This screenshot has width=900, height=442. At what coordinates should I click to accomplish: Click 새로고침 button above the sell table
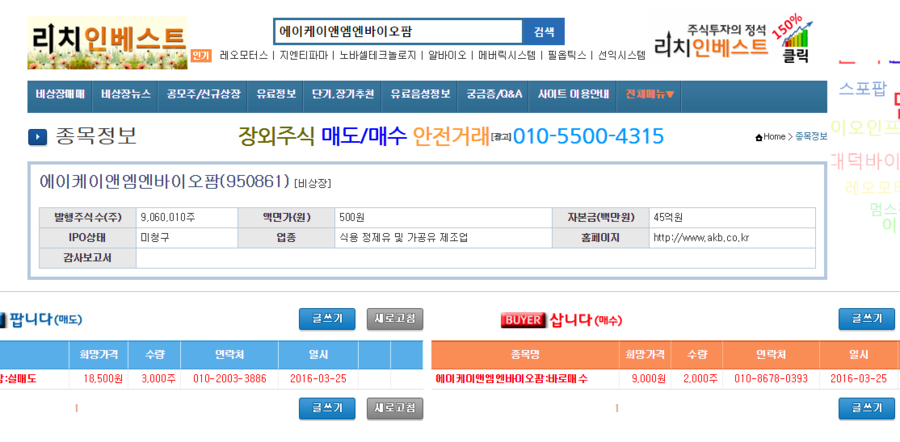(395, 319)
